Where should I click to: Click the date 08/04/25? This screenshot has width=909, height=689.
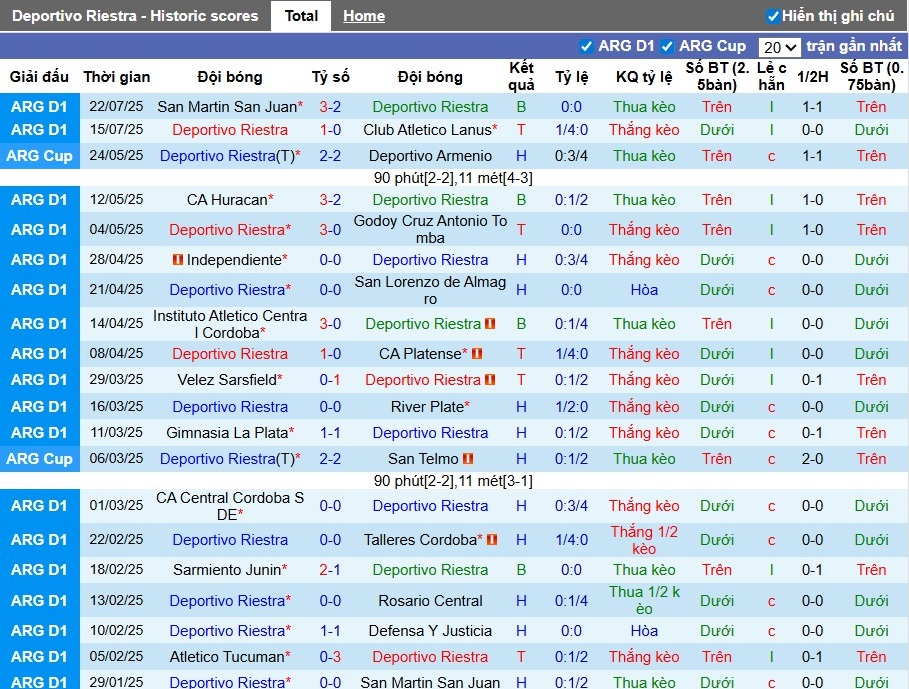(x=117, y=353)
